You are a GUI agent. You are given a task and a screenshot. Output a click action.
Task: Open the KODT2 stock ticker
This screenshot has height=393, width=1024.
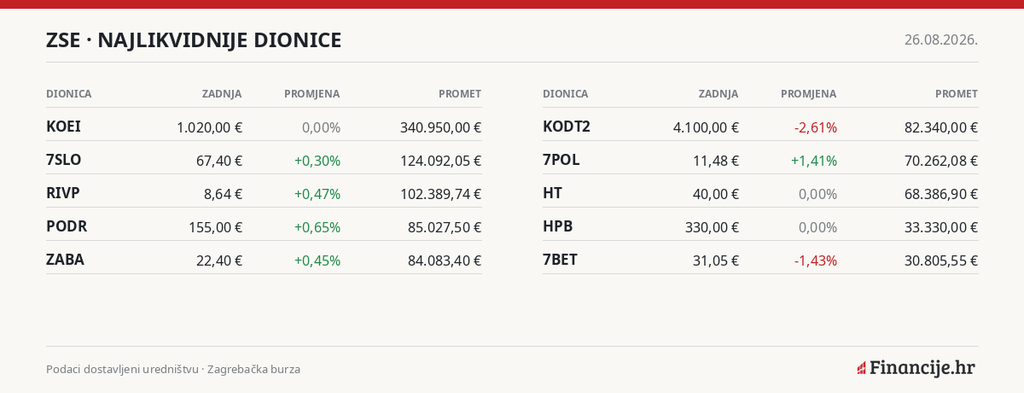(566, 126)
